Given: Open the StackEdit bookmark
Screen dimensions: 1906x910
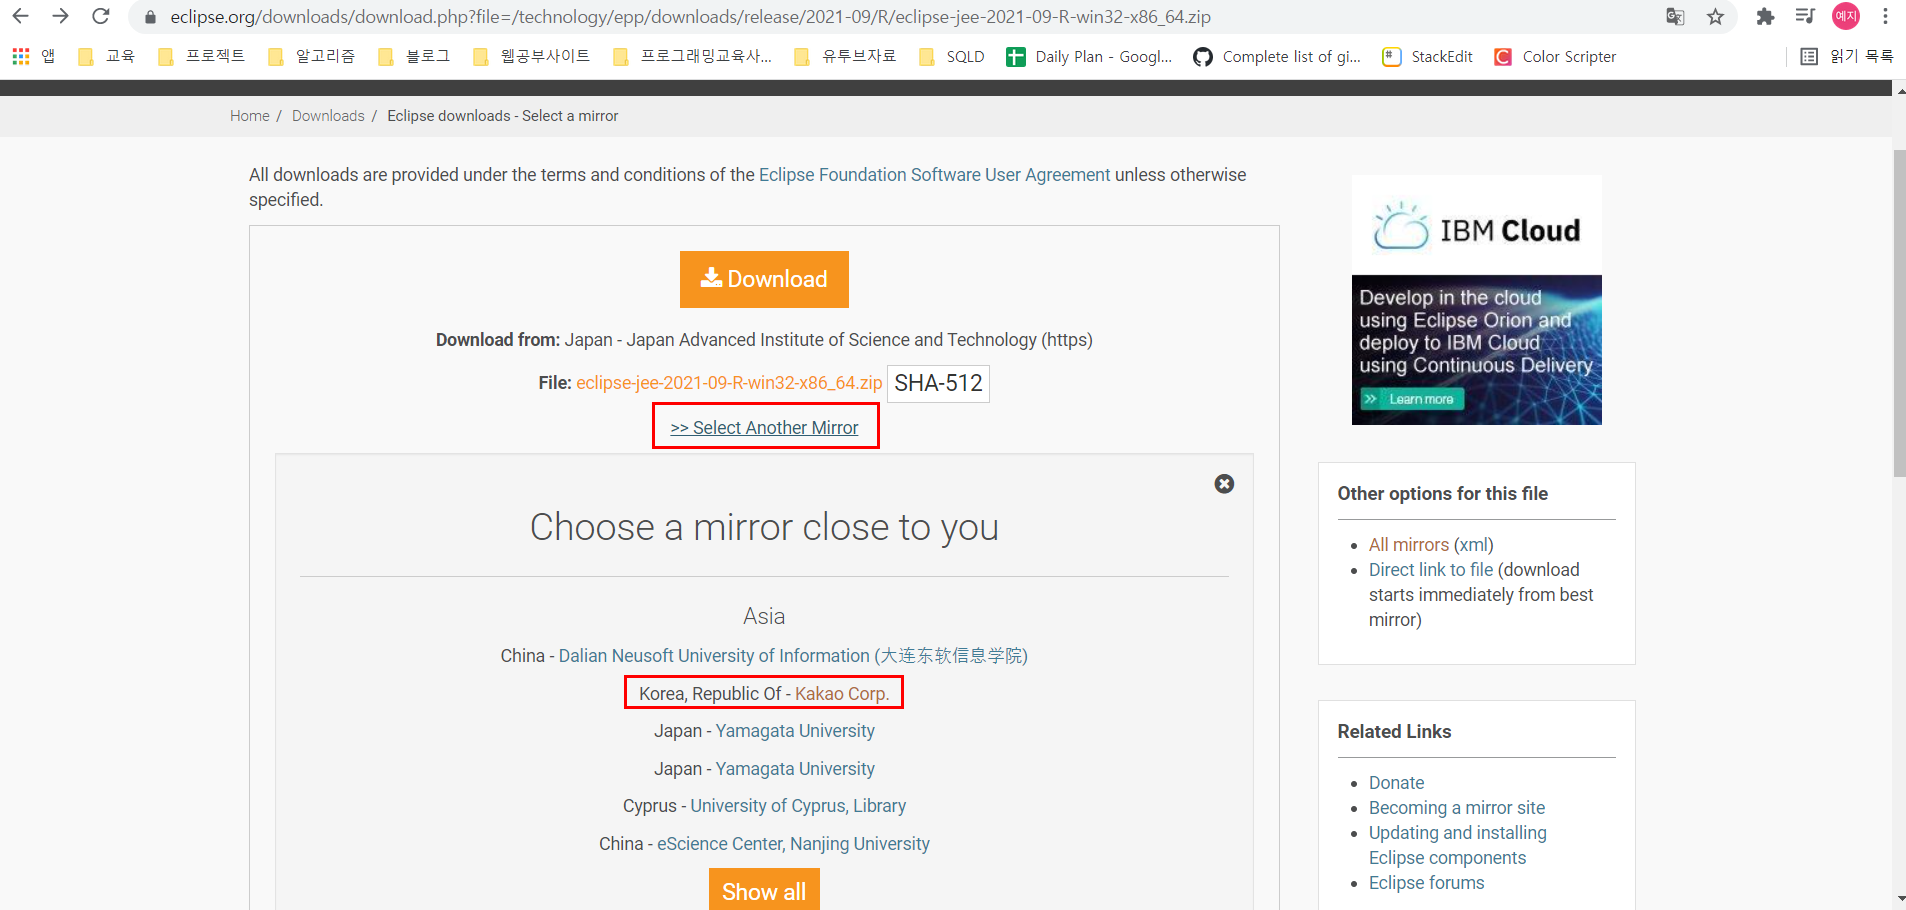Looking at the screenshot, I should click(x=1427, y=56).
